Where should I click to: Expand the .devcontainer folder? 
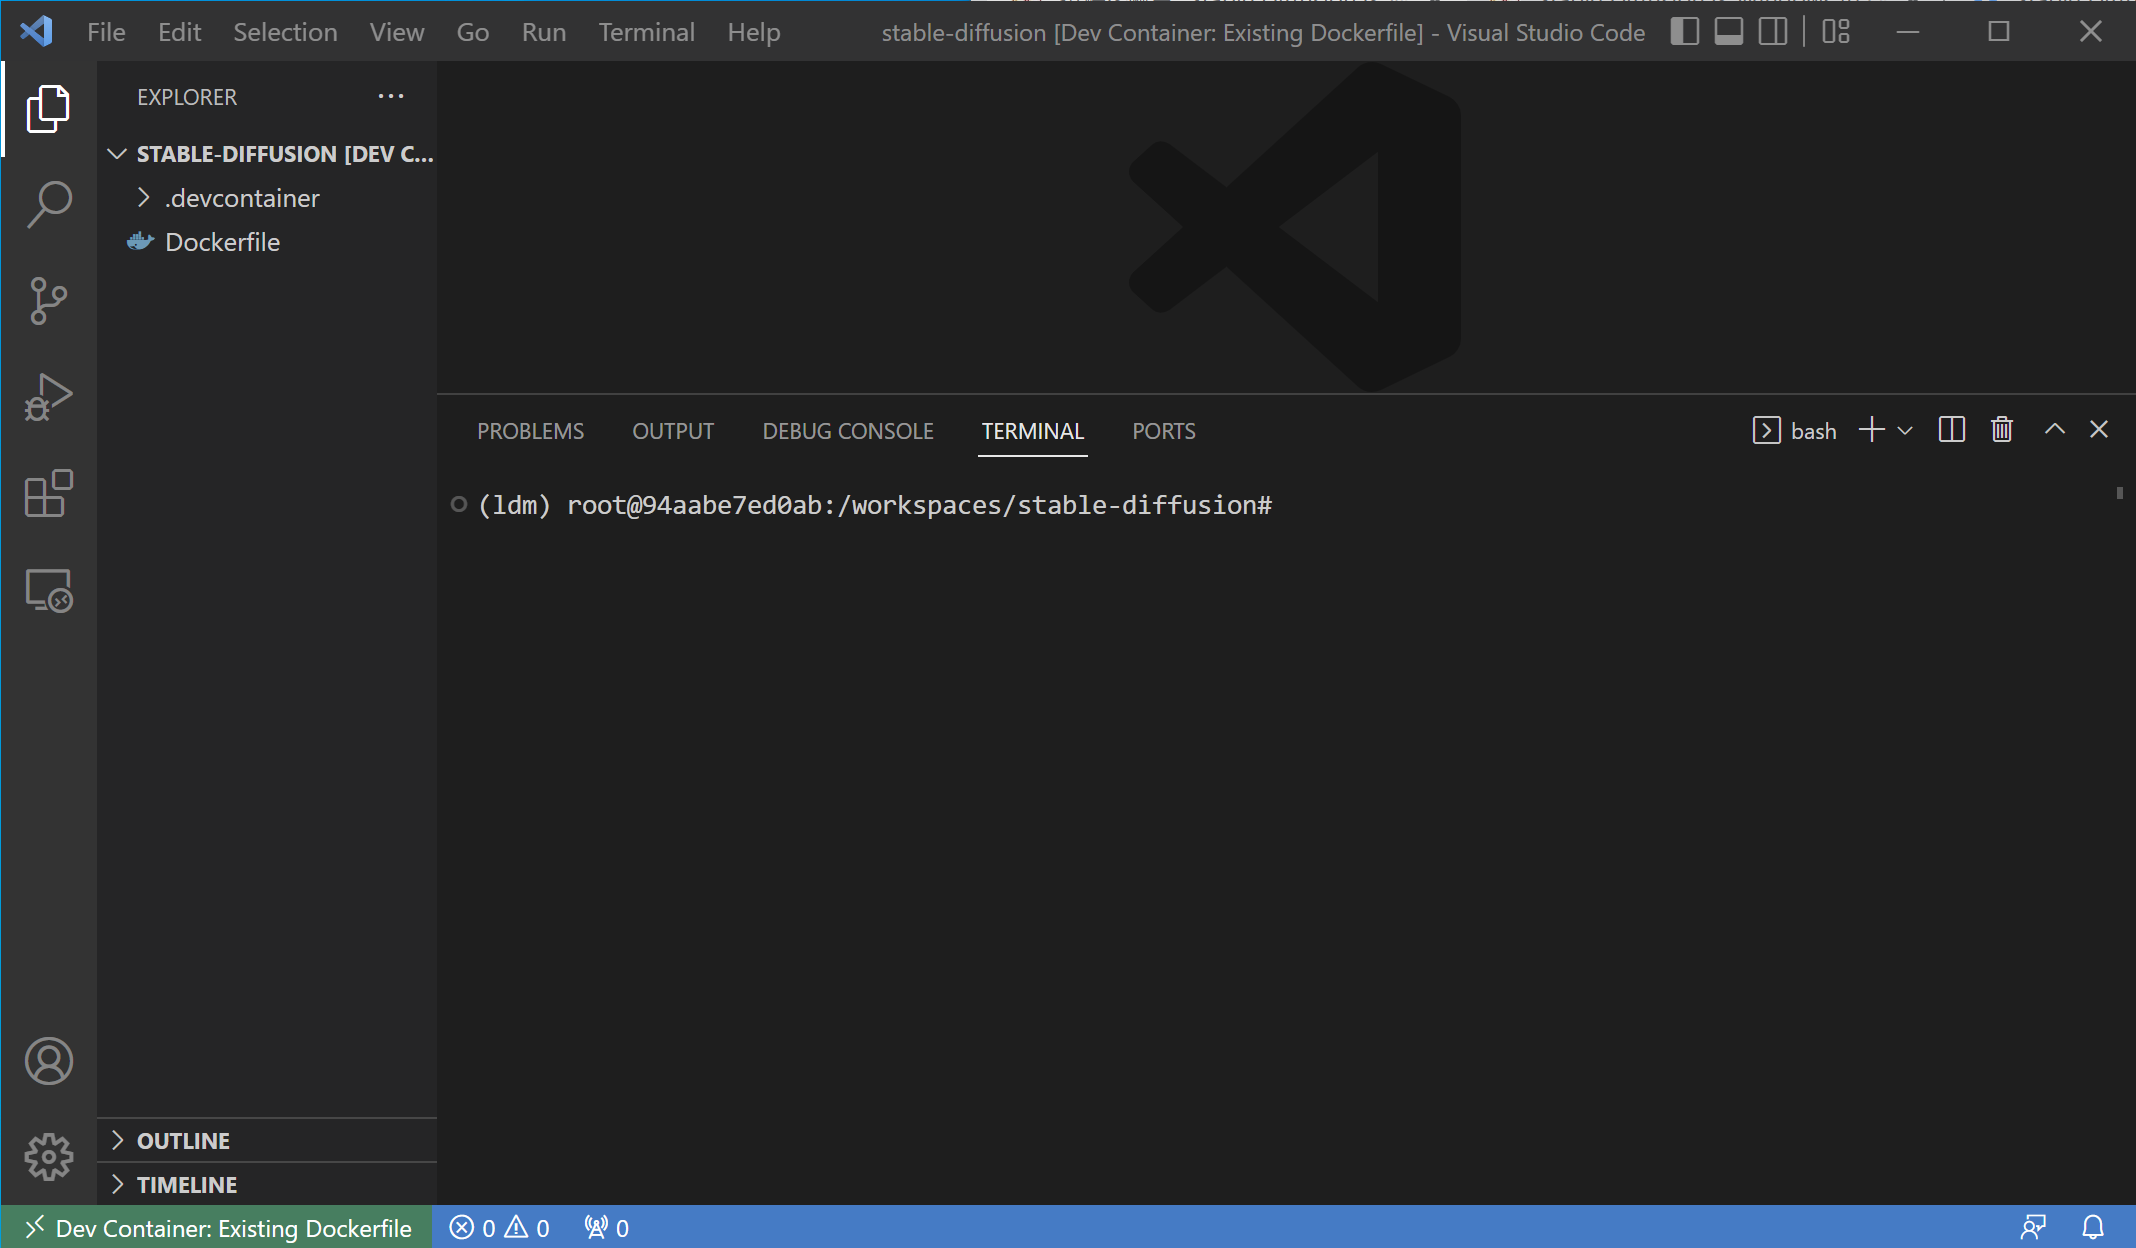(242, 198)
